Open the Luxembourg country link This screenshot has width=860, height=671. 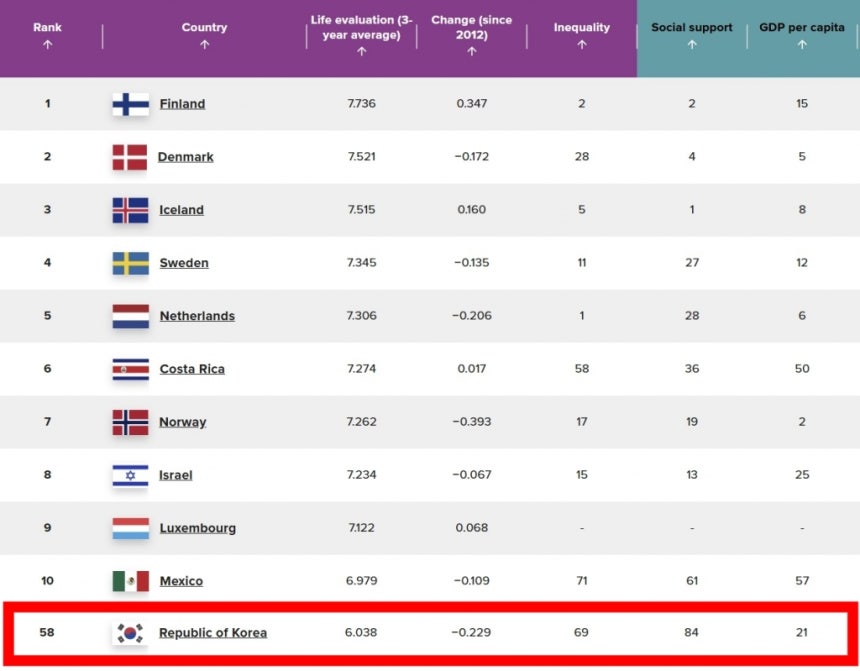coord(198,528)
